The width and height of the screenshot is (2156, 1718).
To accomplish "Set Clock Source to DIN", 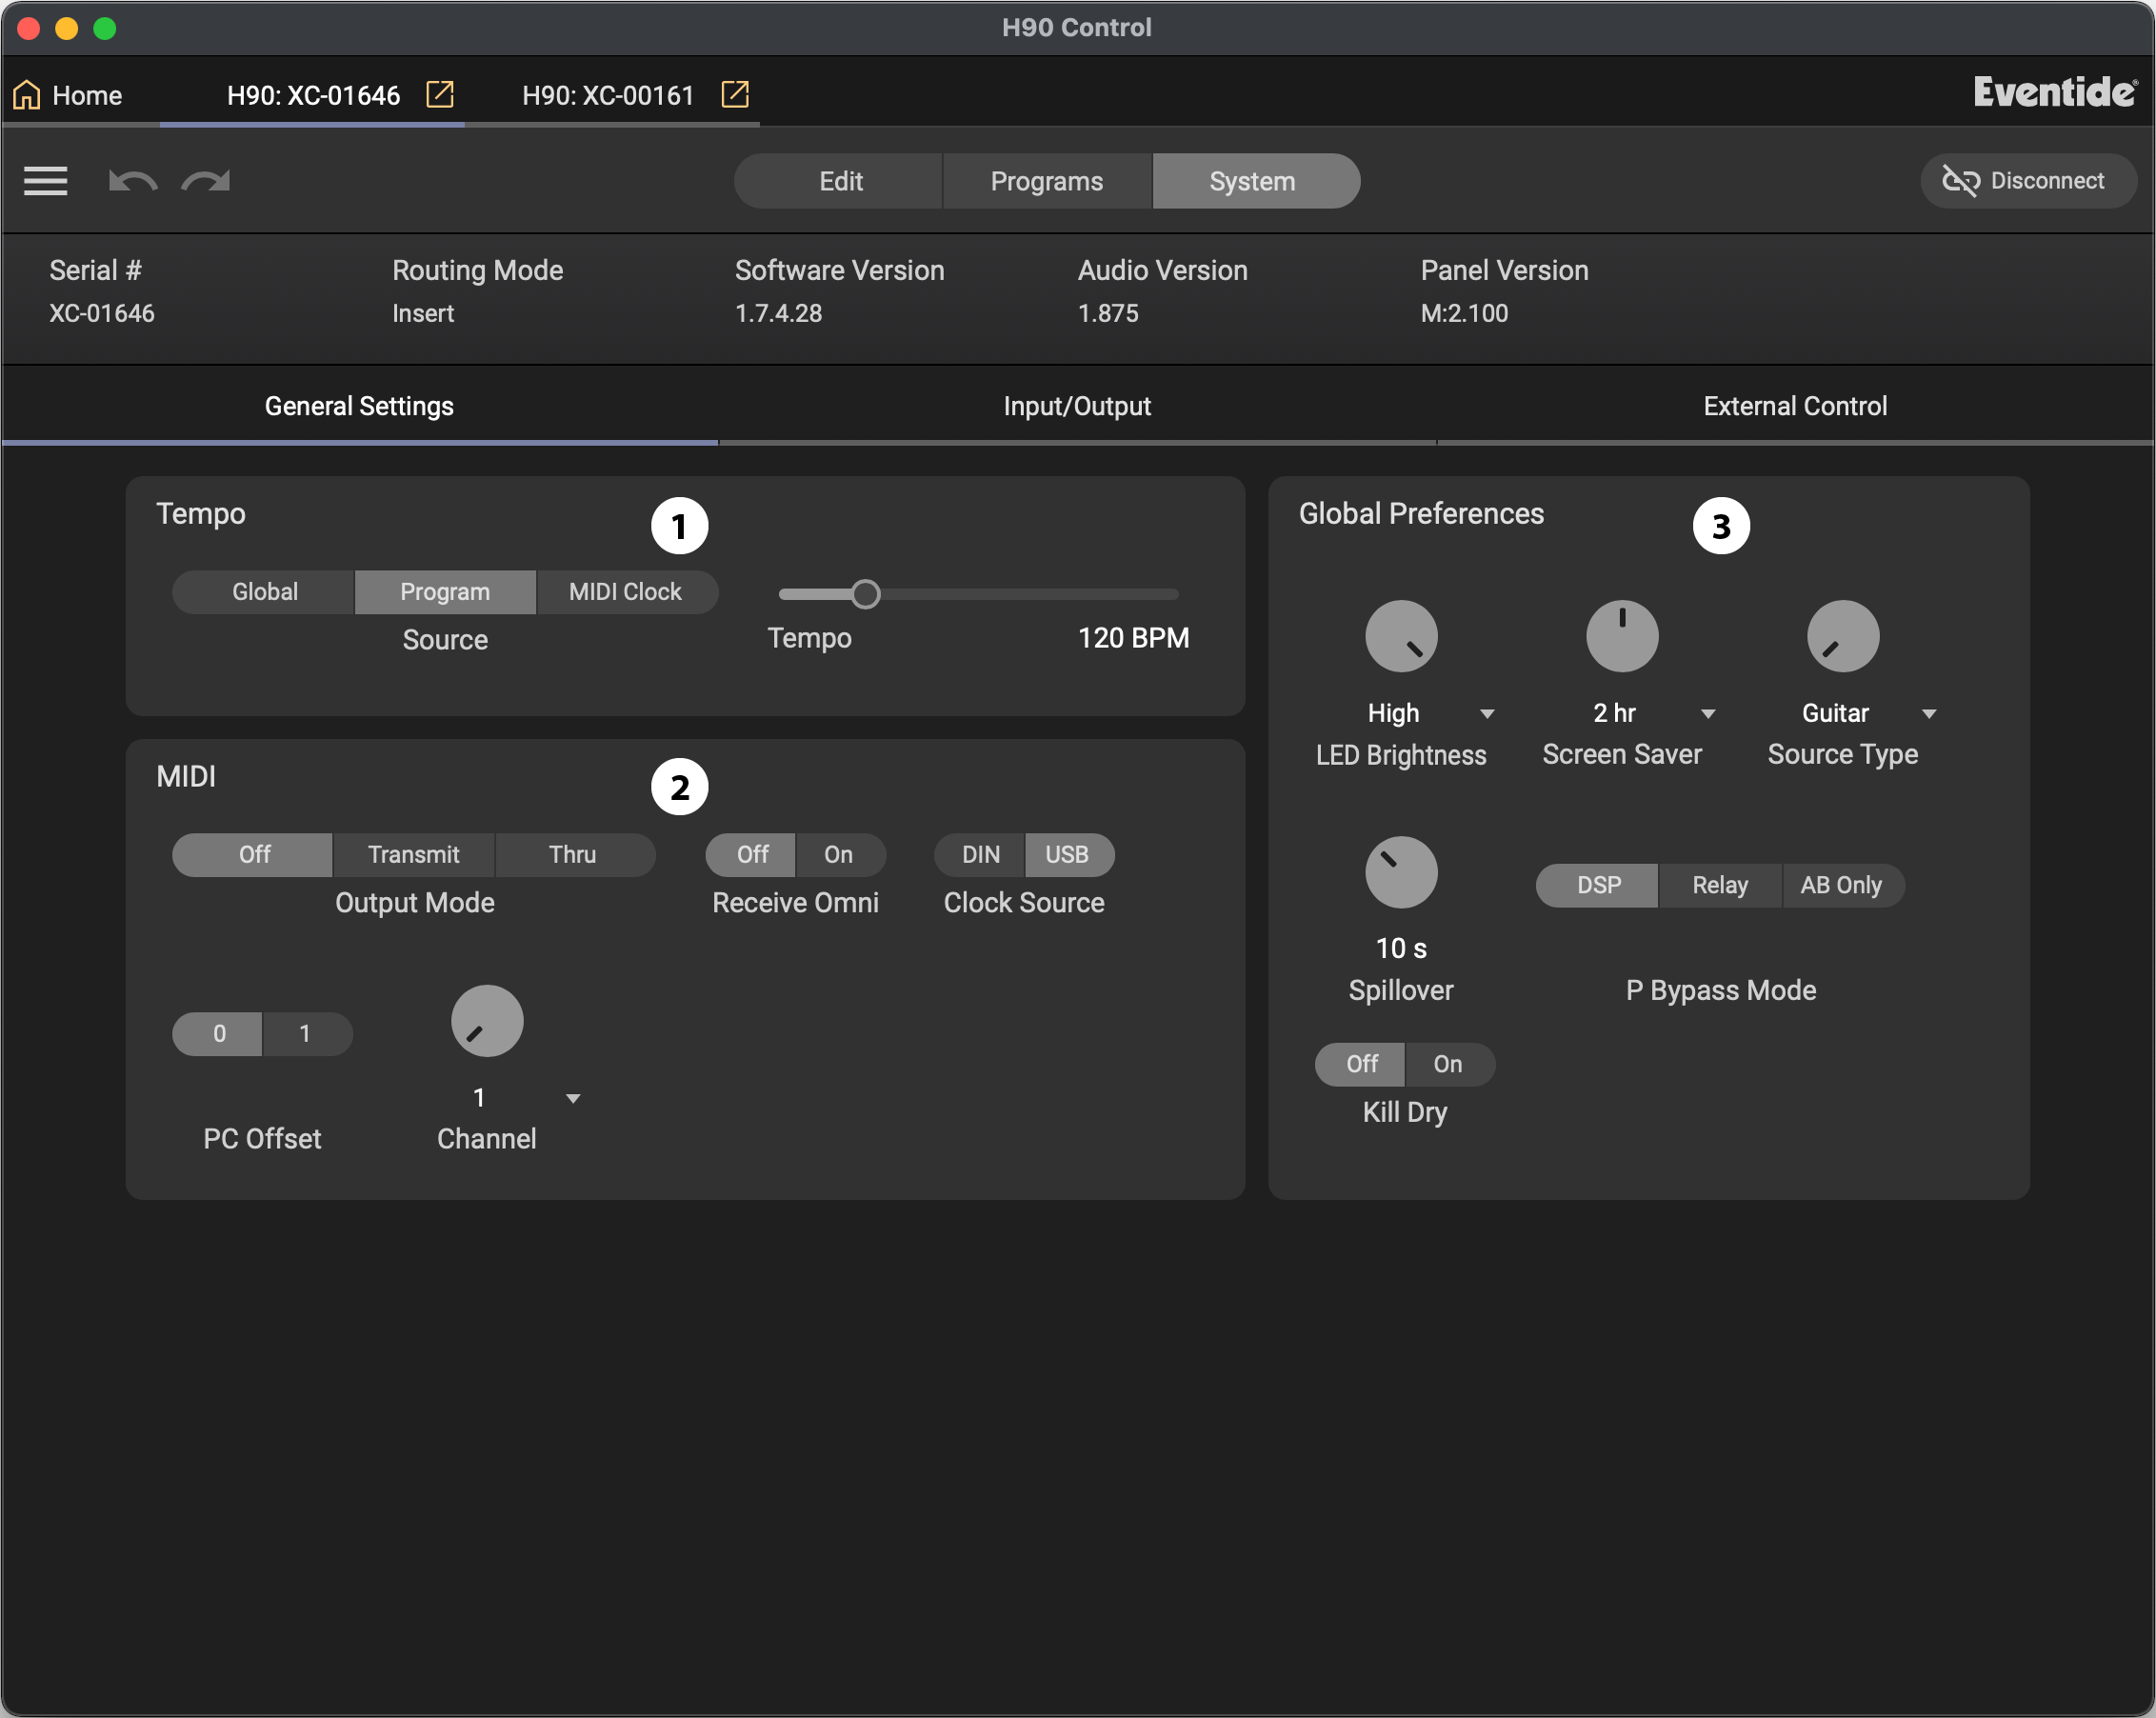I will 980,855.
